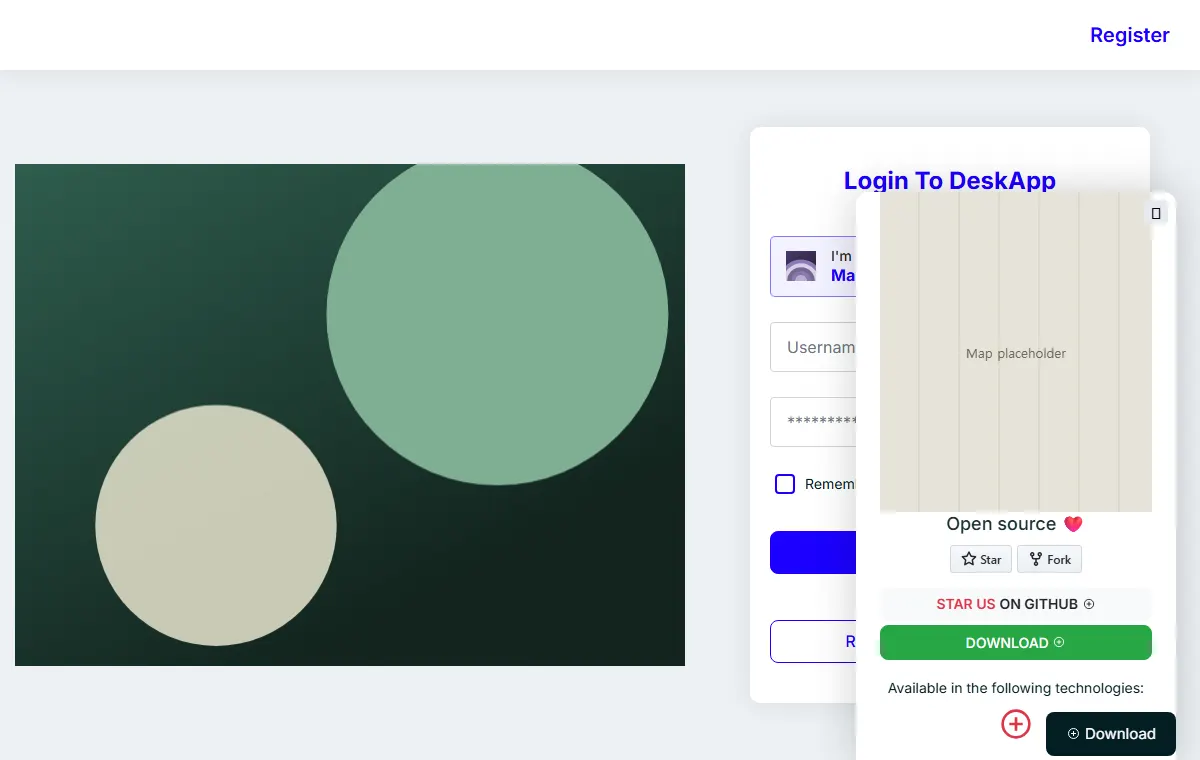This screenshot has width=1200, height=760.
Task: Close the Open source promo popup
Action: 1156,213
